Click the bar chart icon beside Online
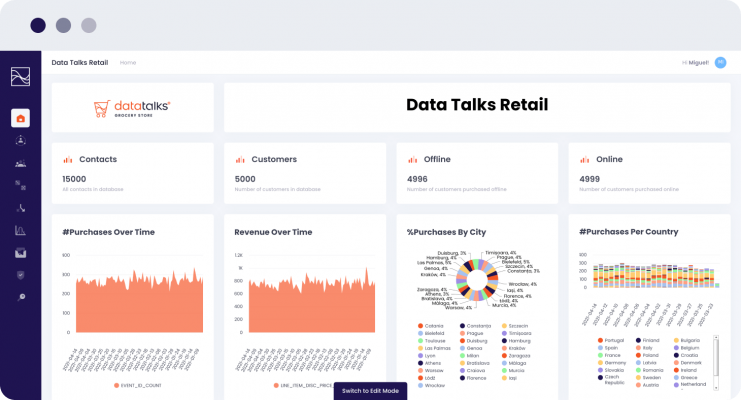The image size is (741, 400). pos(585,160)
